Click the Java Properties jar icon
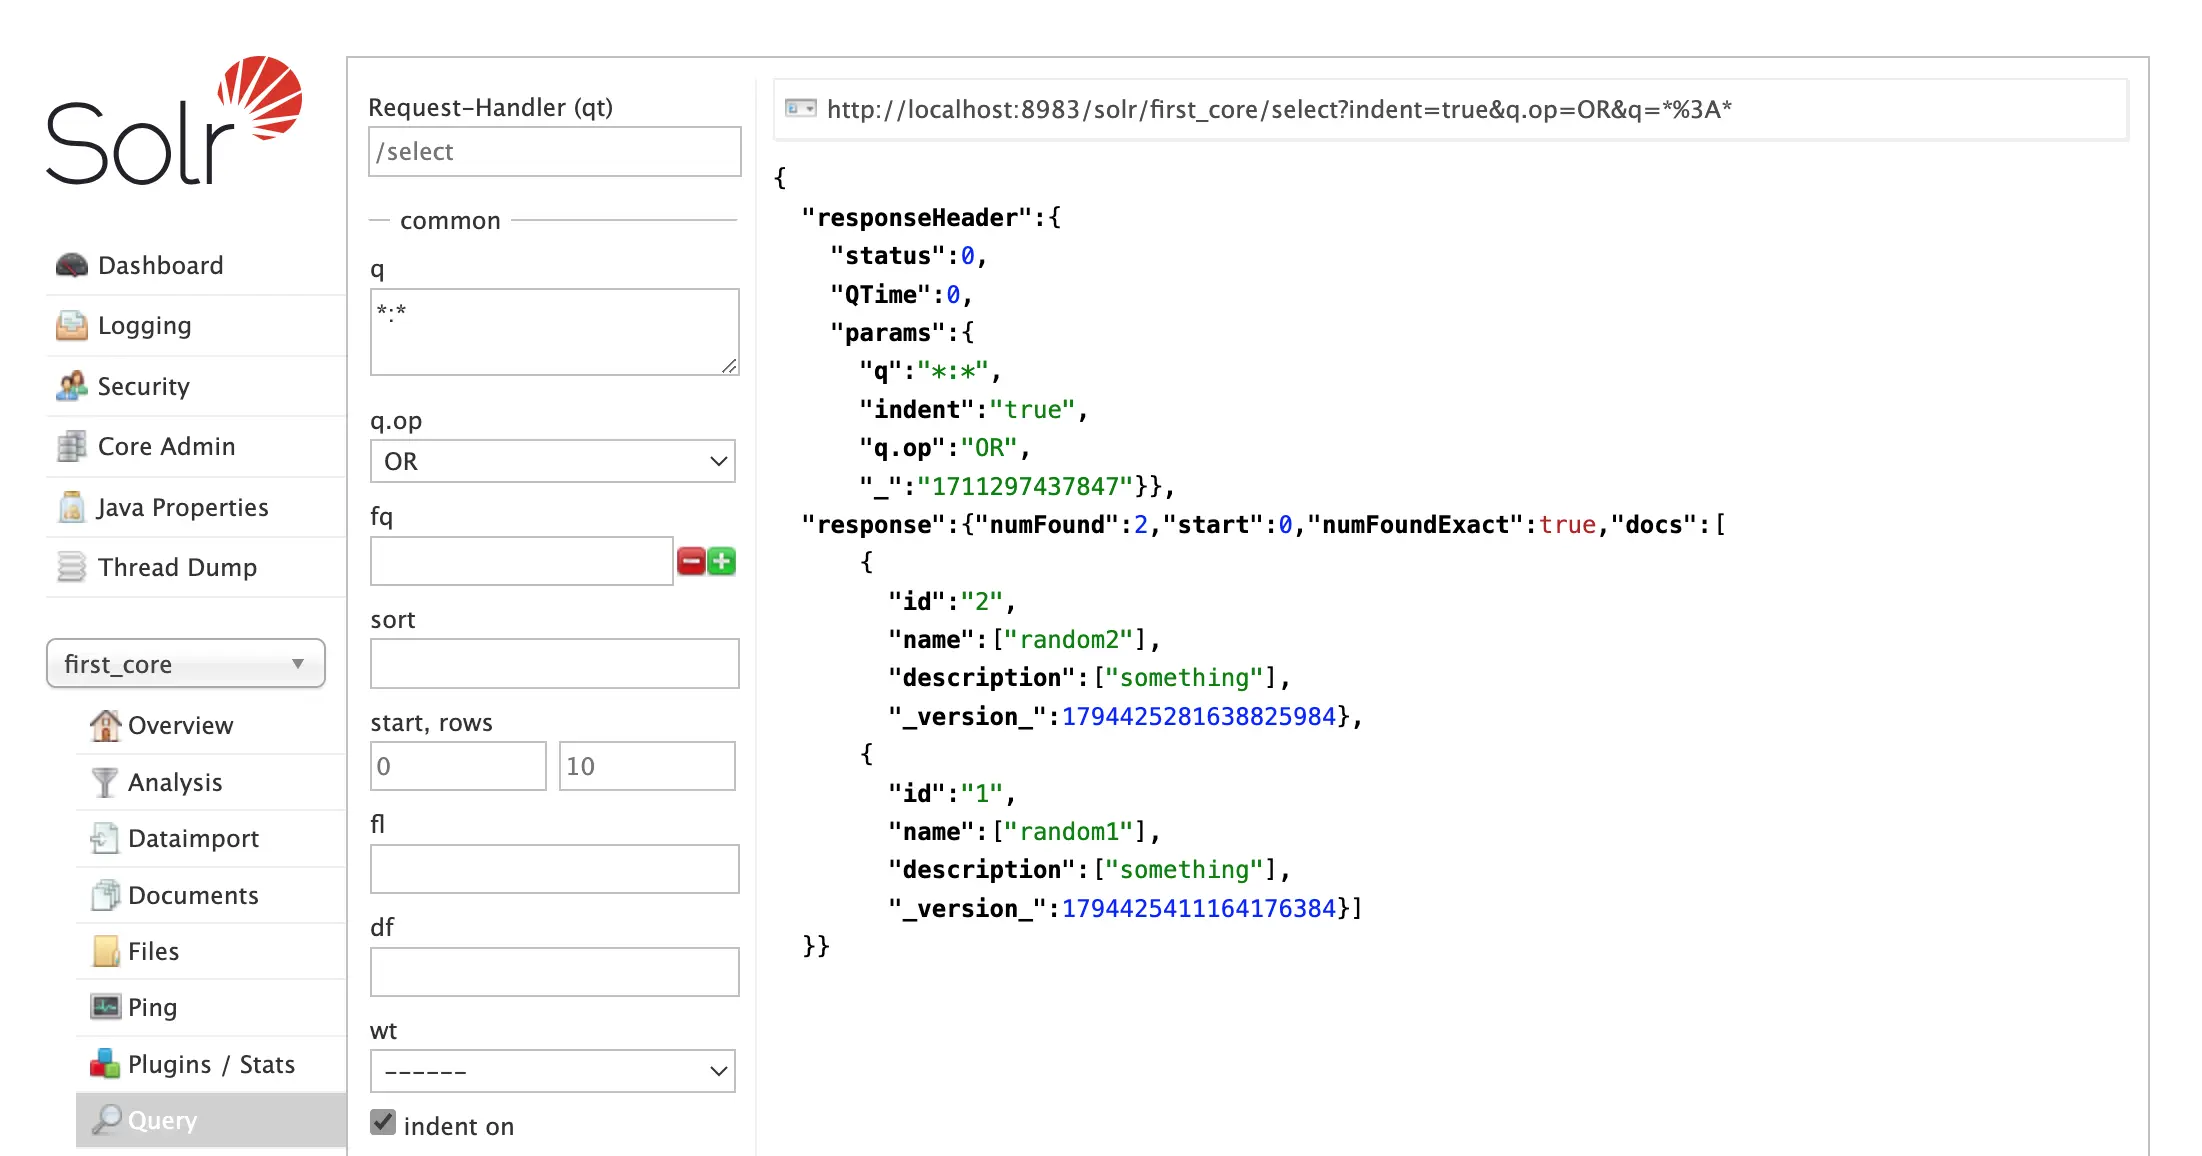 tap(71, 507)
